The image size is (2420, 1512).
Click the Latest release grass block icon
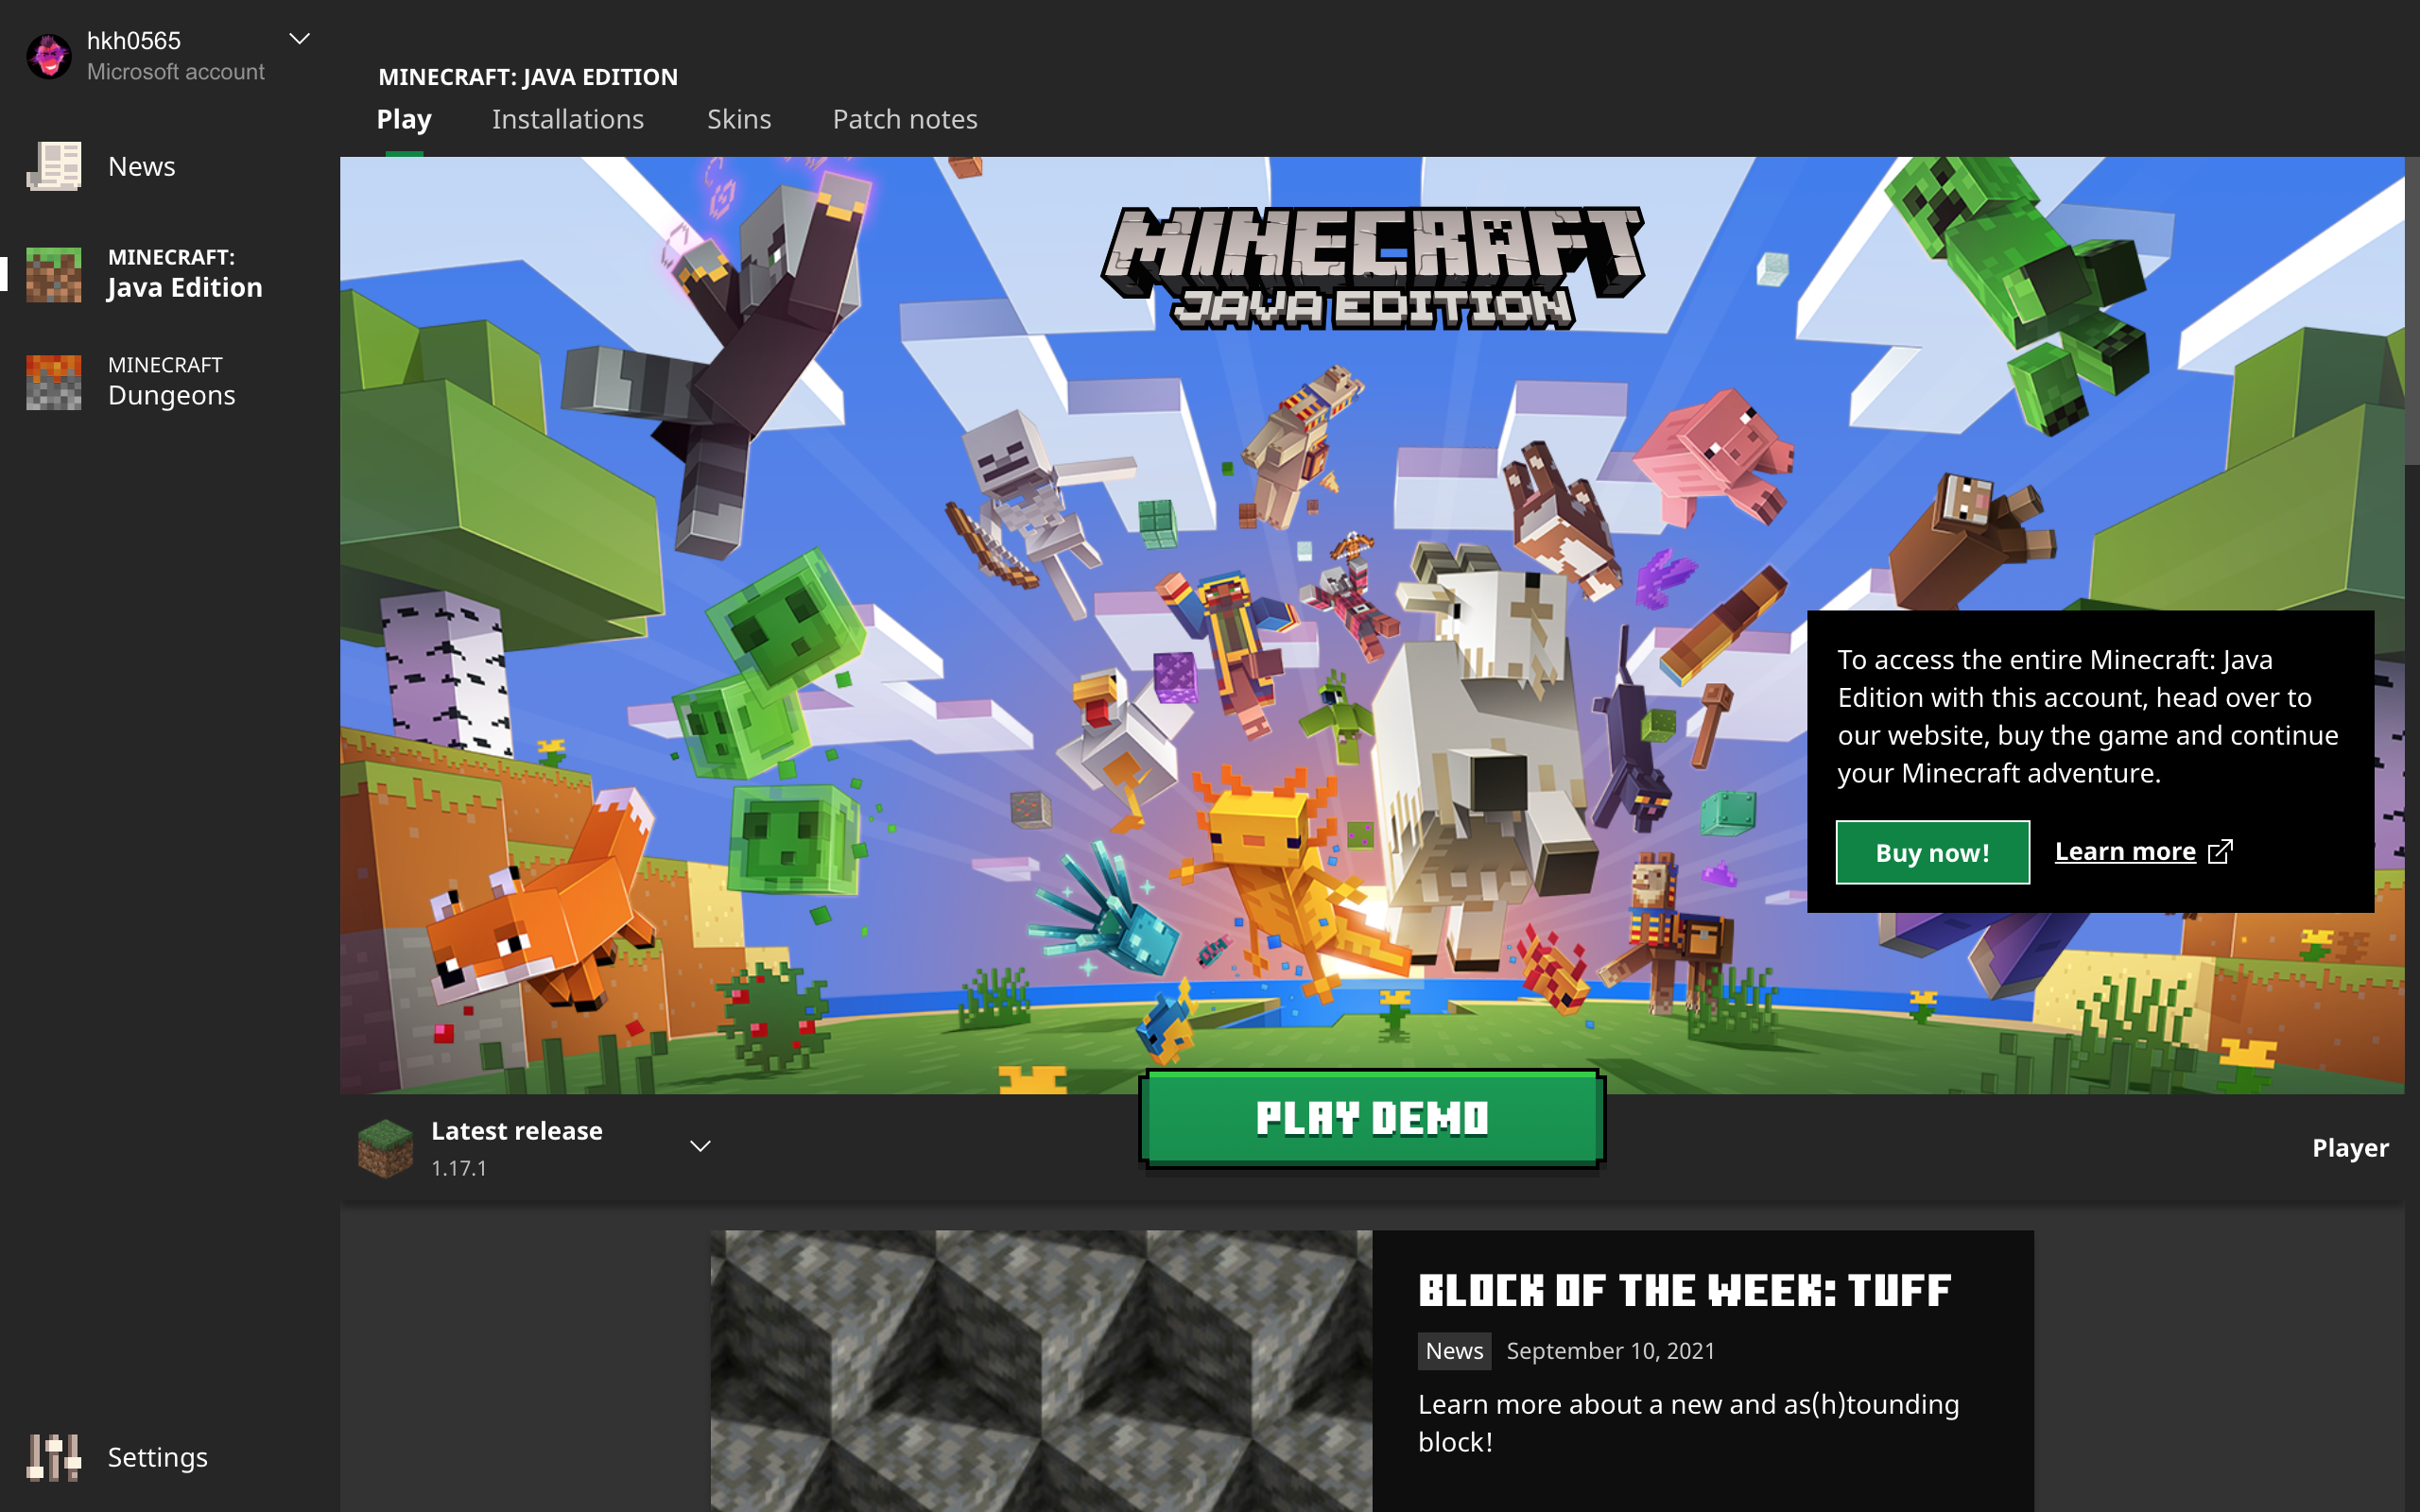tap(386, 1147)
